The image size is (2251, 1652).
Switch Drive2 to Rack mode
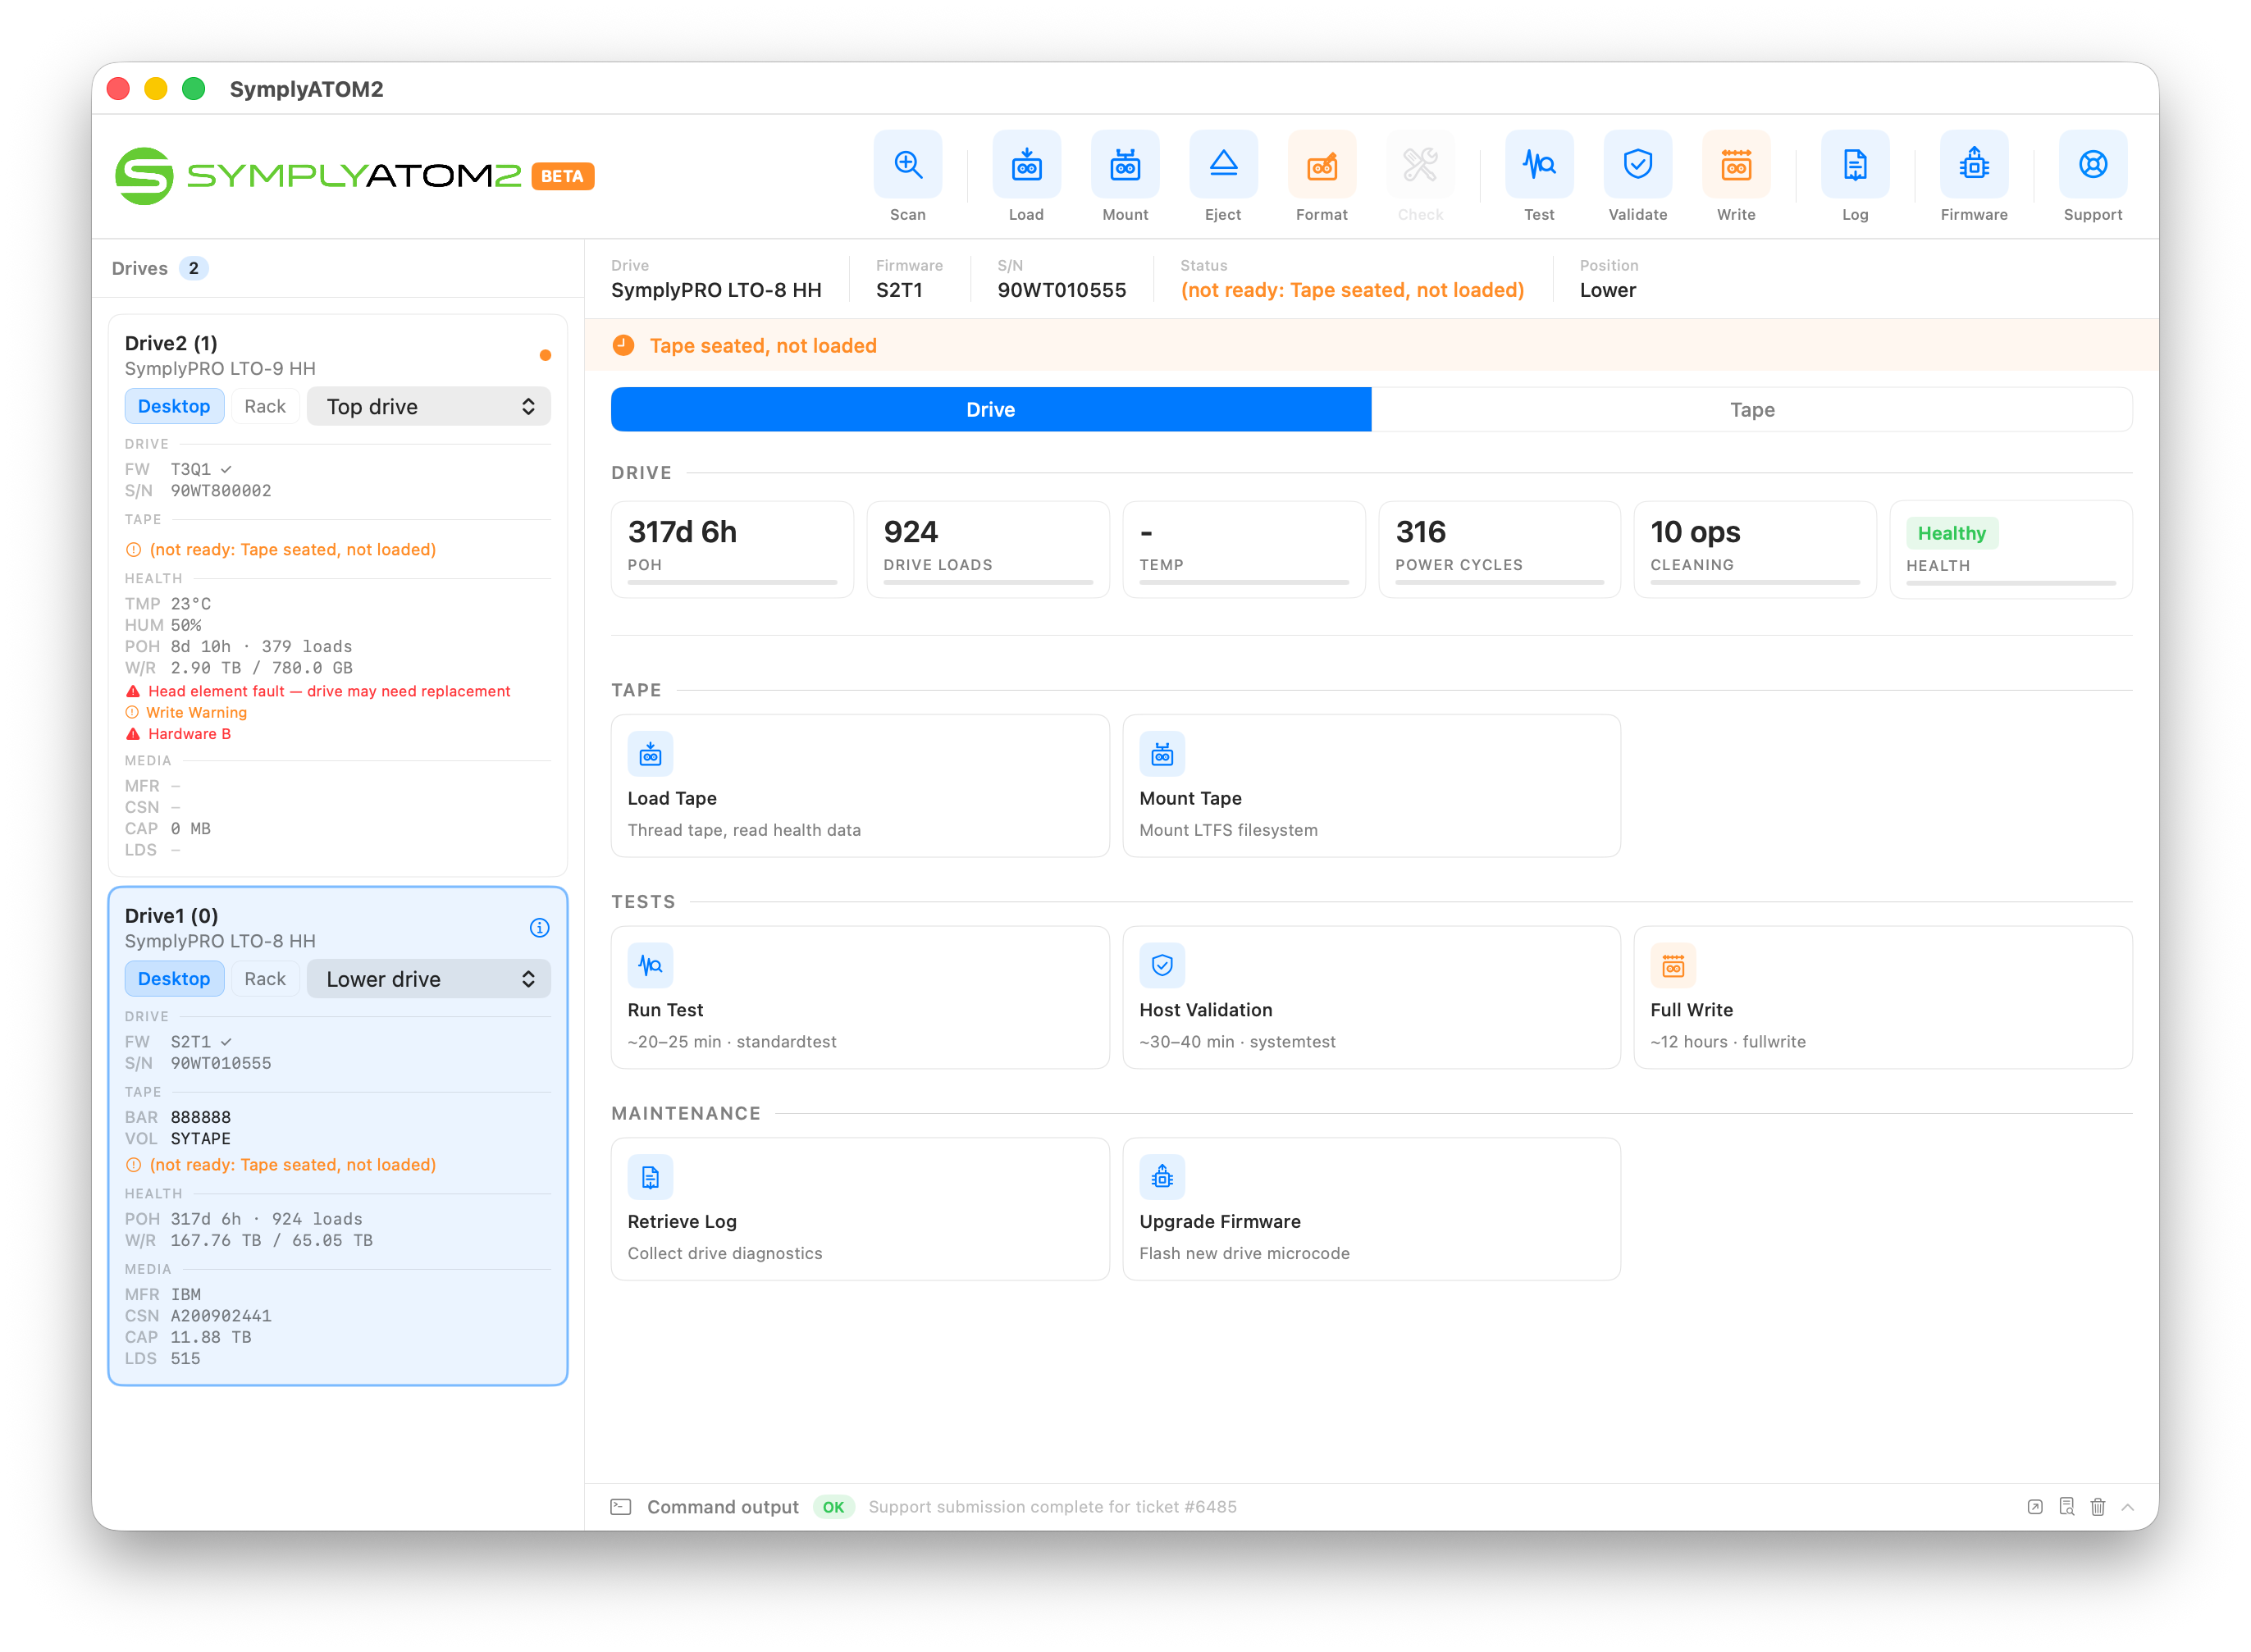click(x=265, y=407)
